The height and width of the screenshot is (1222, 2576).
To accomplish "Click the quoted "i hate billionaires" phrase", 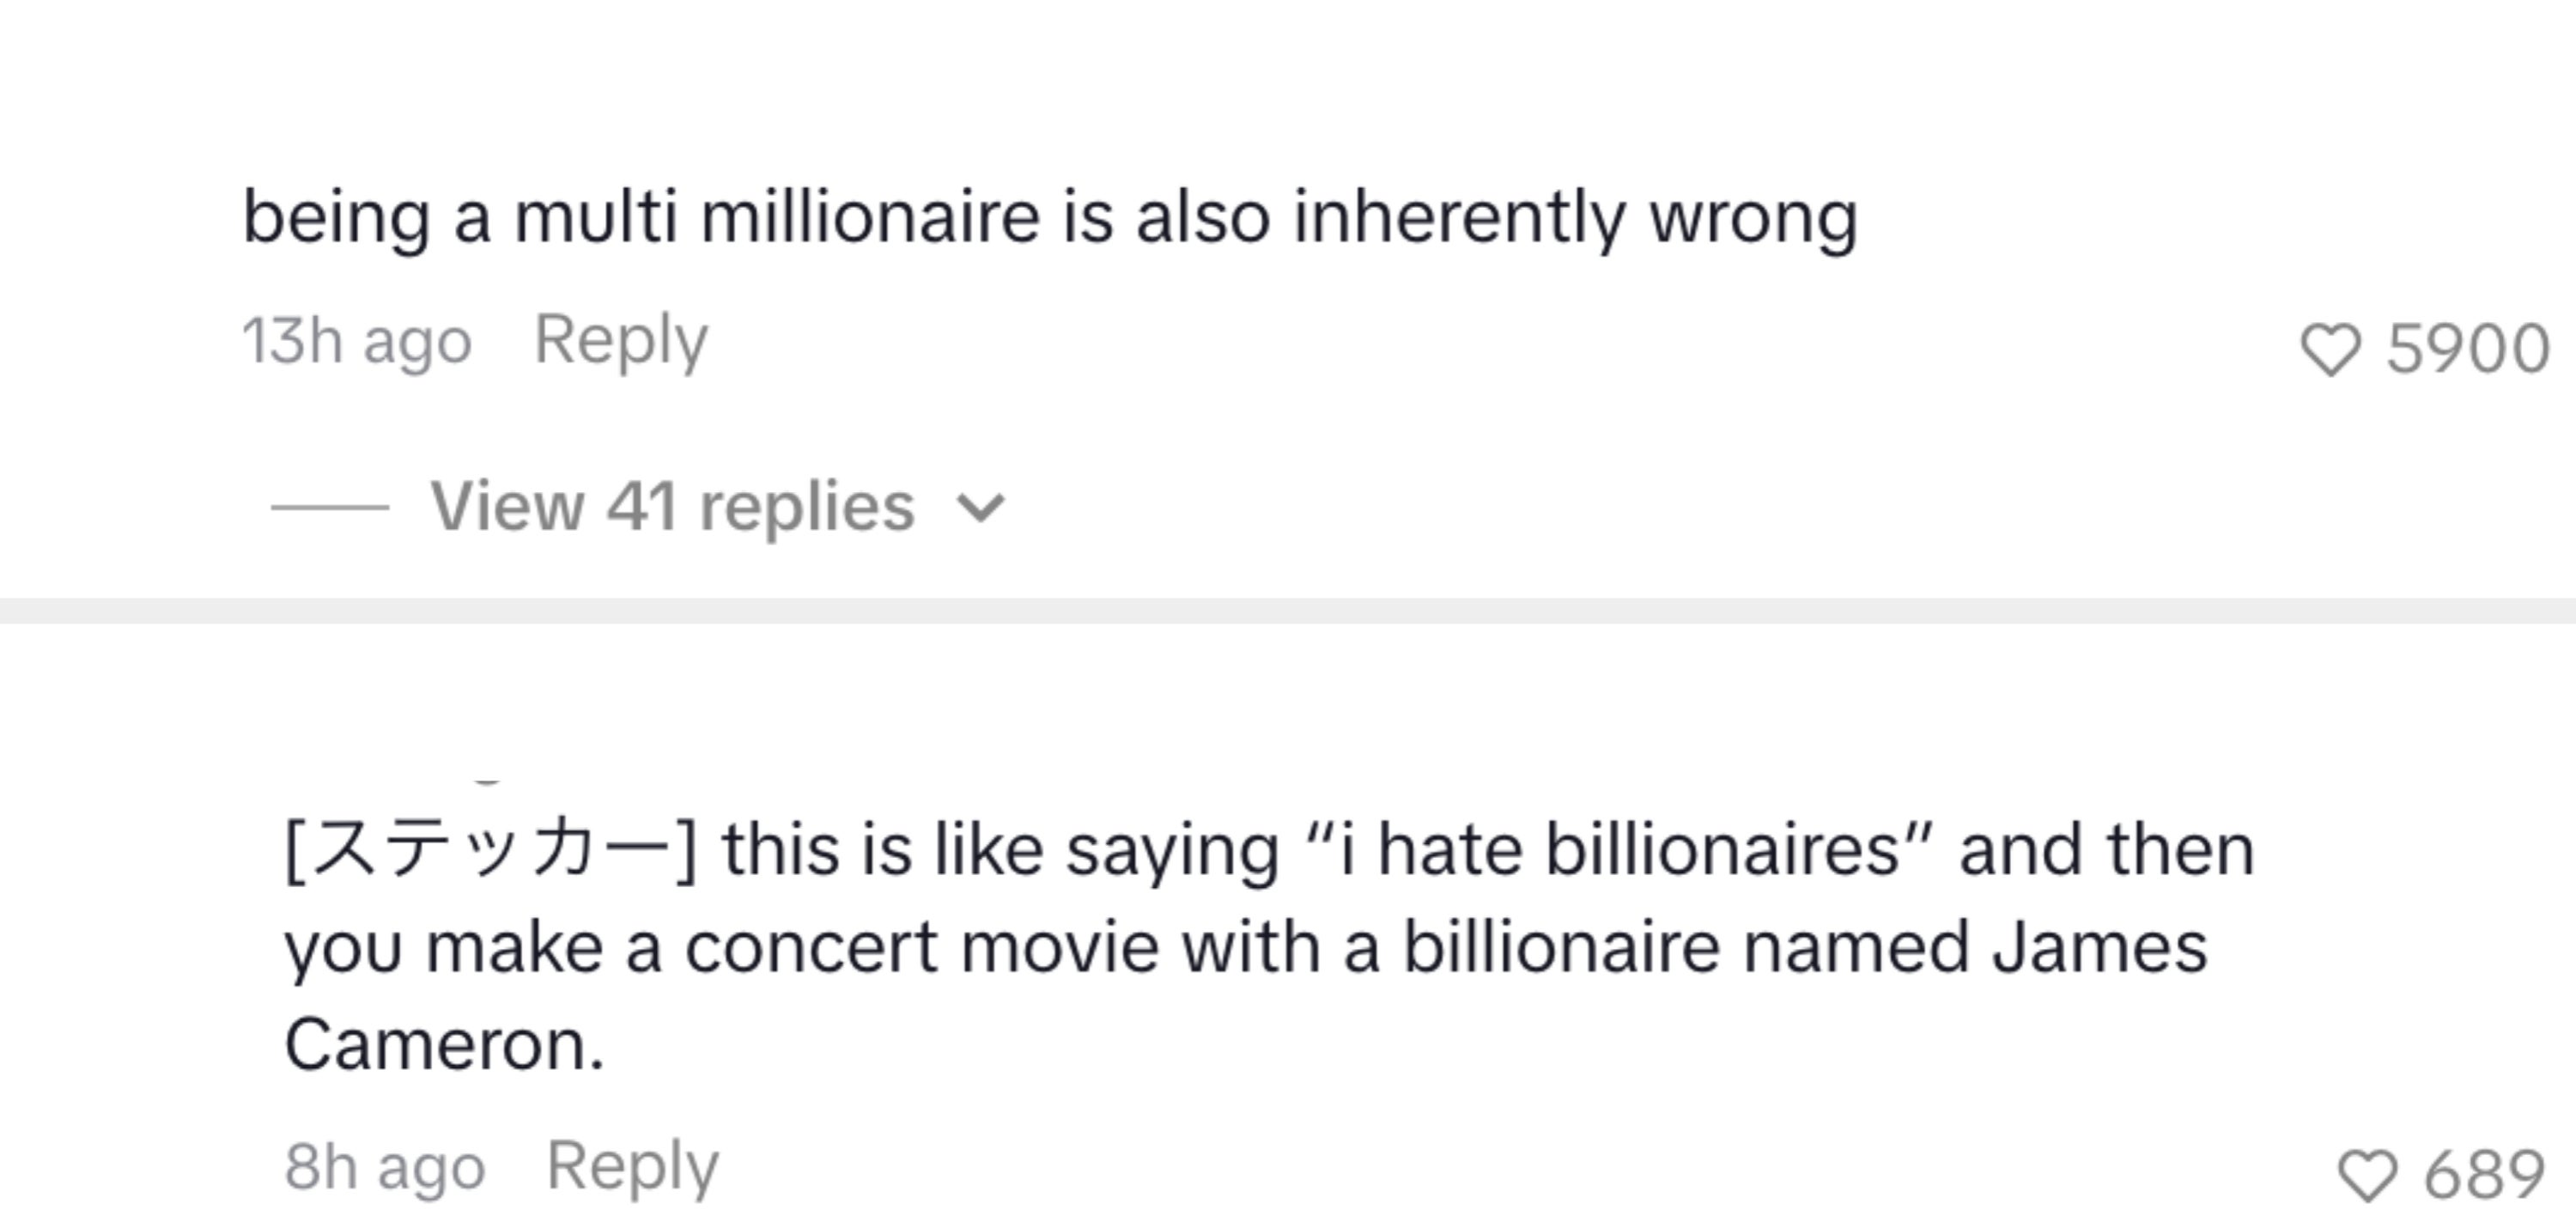I will (1620, 851).
